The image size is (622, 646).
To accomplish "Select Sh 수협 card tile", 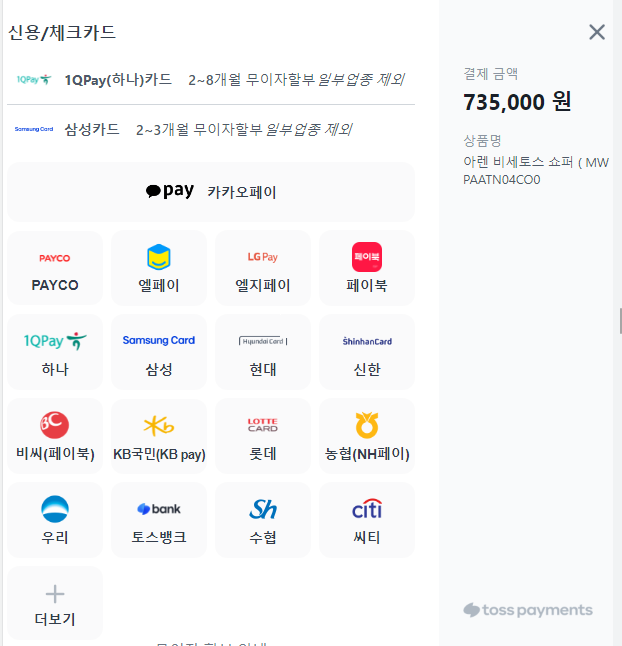I will pyautogui.click(x=263, y=520).
